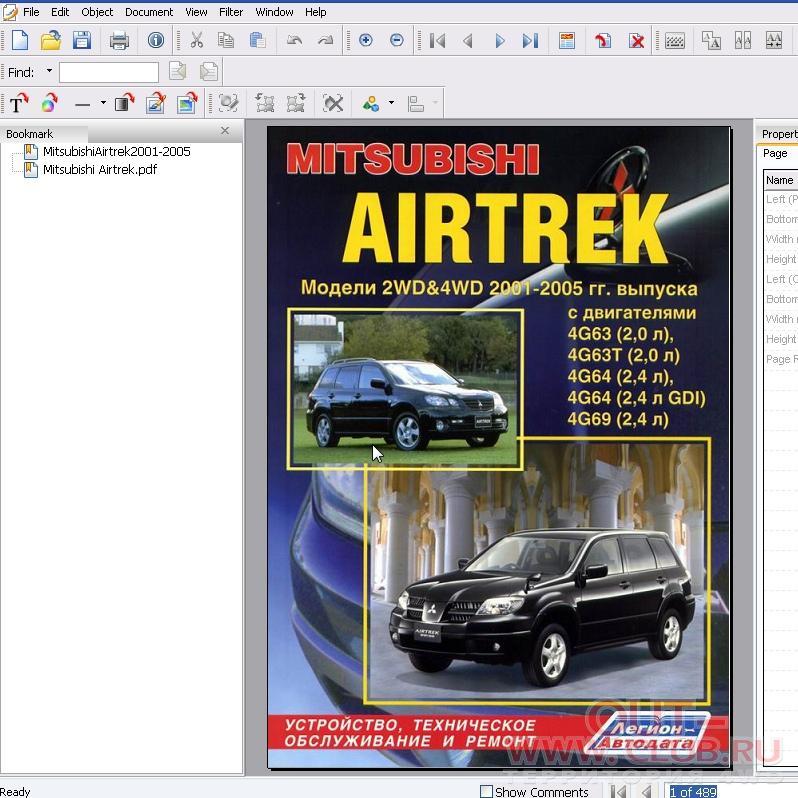
Task: Open the Object menu
Action: click(97, 12)
